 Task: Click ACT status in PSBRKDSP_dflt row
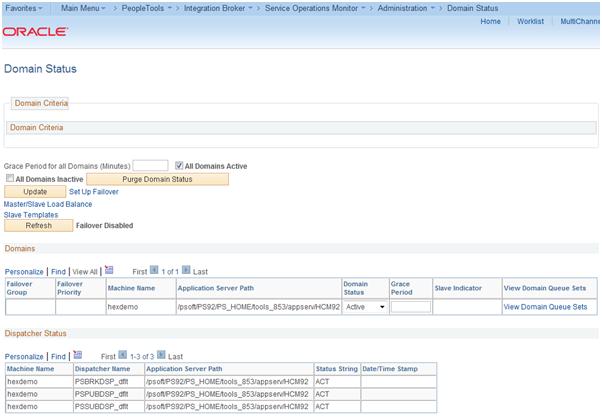(x=322, y=382)
